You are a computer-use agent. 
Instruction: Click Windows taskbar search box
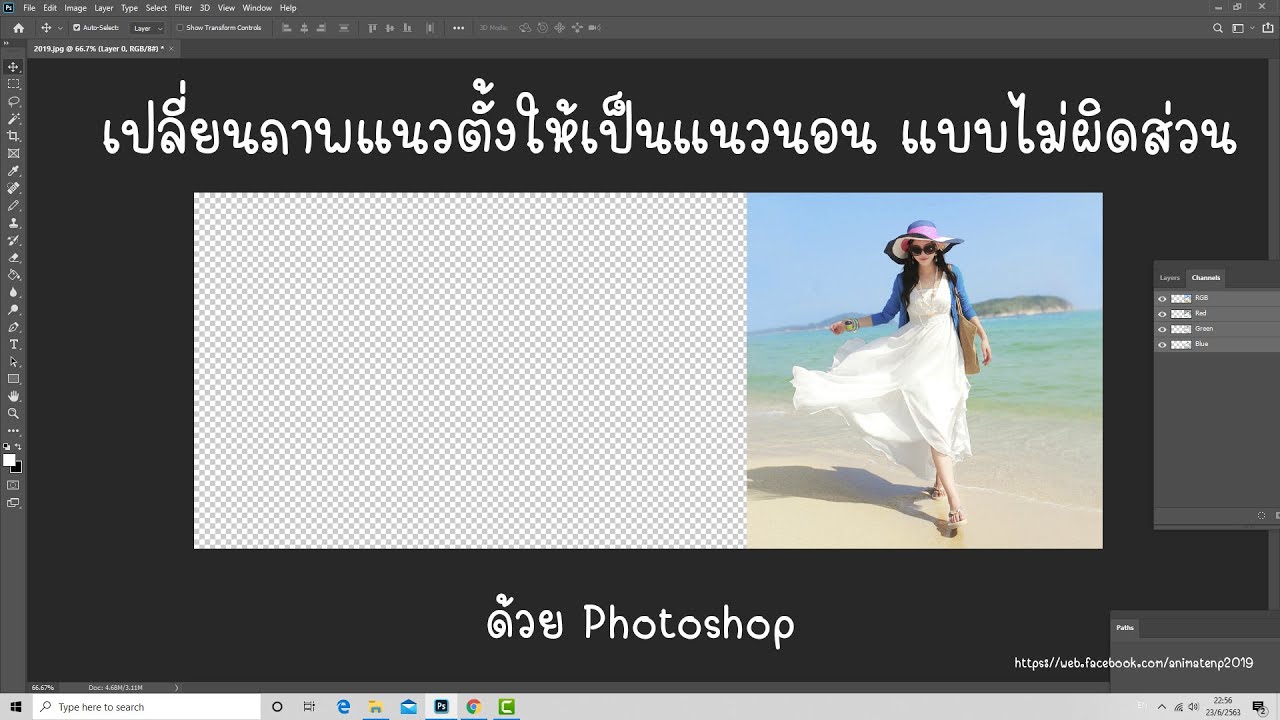(147, 707)
